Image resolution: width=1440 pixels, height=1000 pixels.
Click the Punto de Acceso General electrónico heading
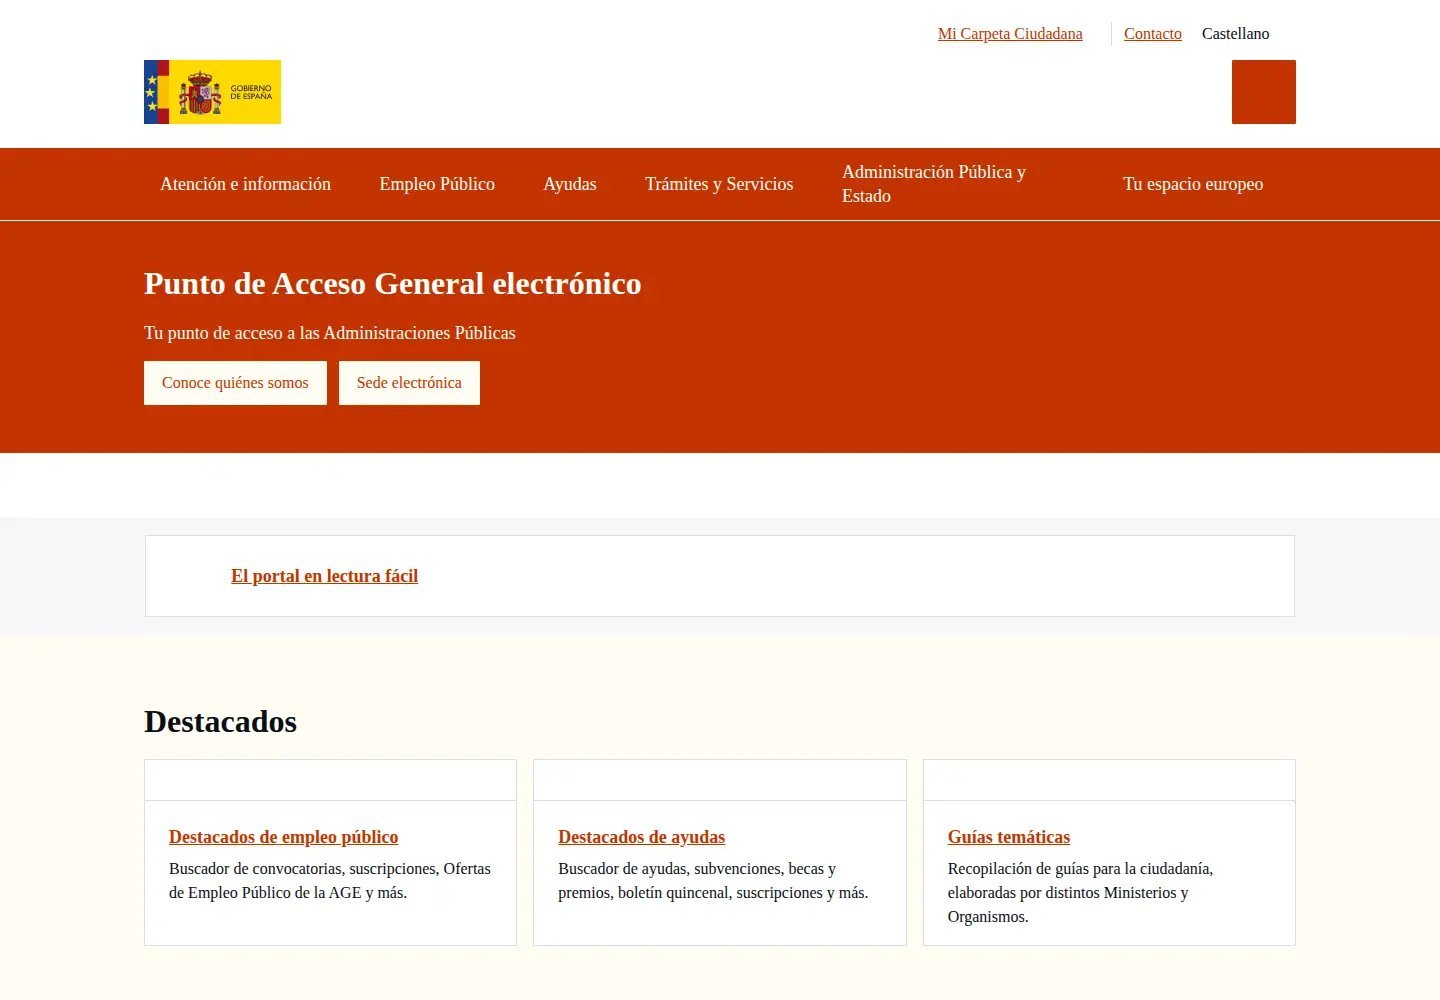(393, 284)
